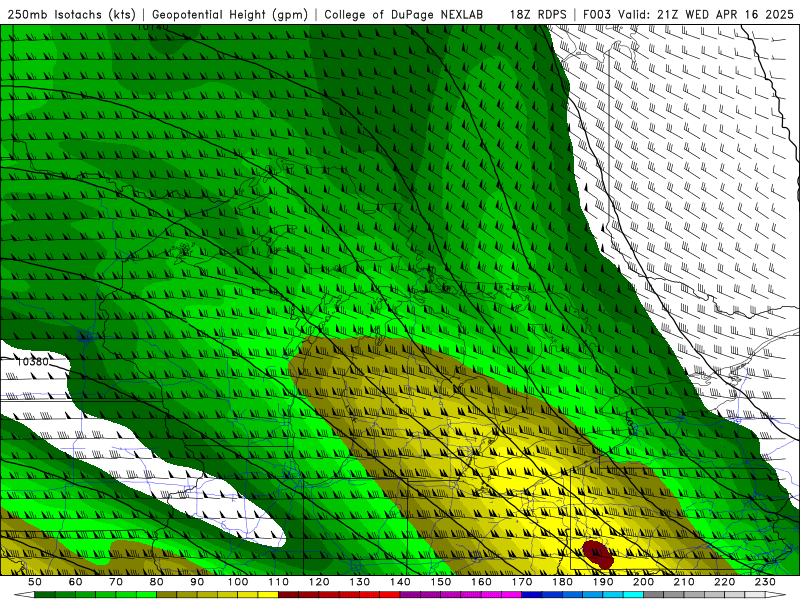
Task: Click the 60 label on the color scale
Action: point(75,582)
